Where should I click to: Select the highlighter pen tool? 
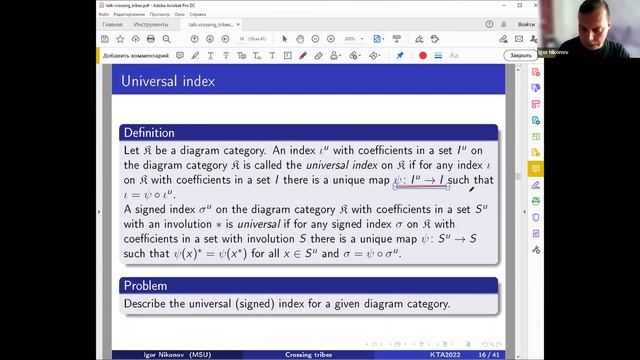click(x=195, y=56)
